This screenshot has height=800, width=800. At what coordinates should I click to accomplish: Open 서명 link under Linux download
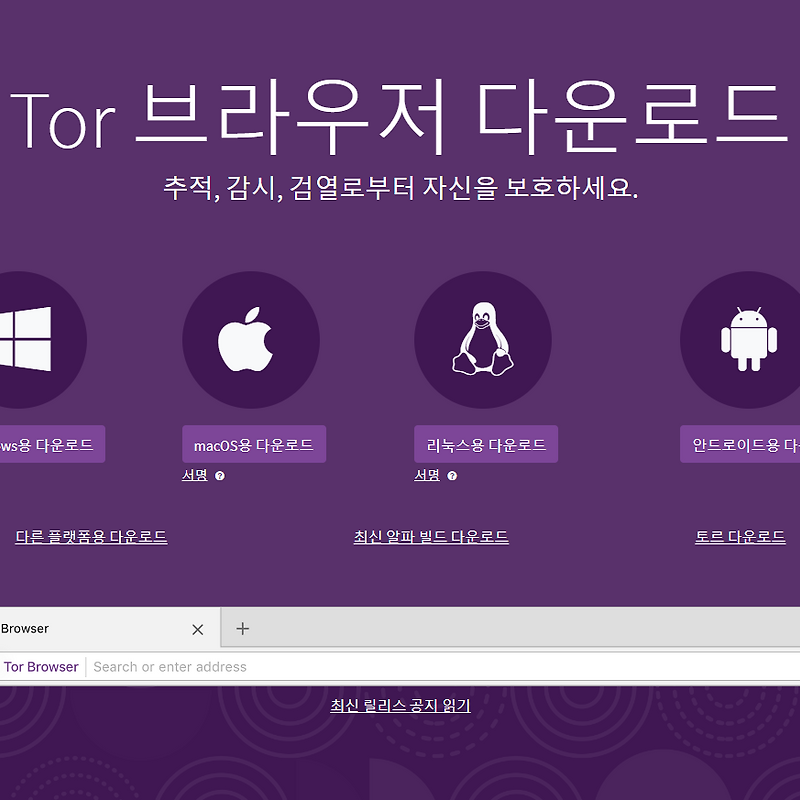click(x=427, y=475)
